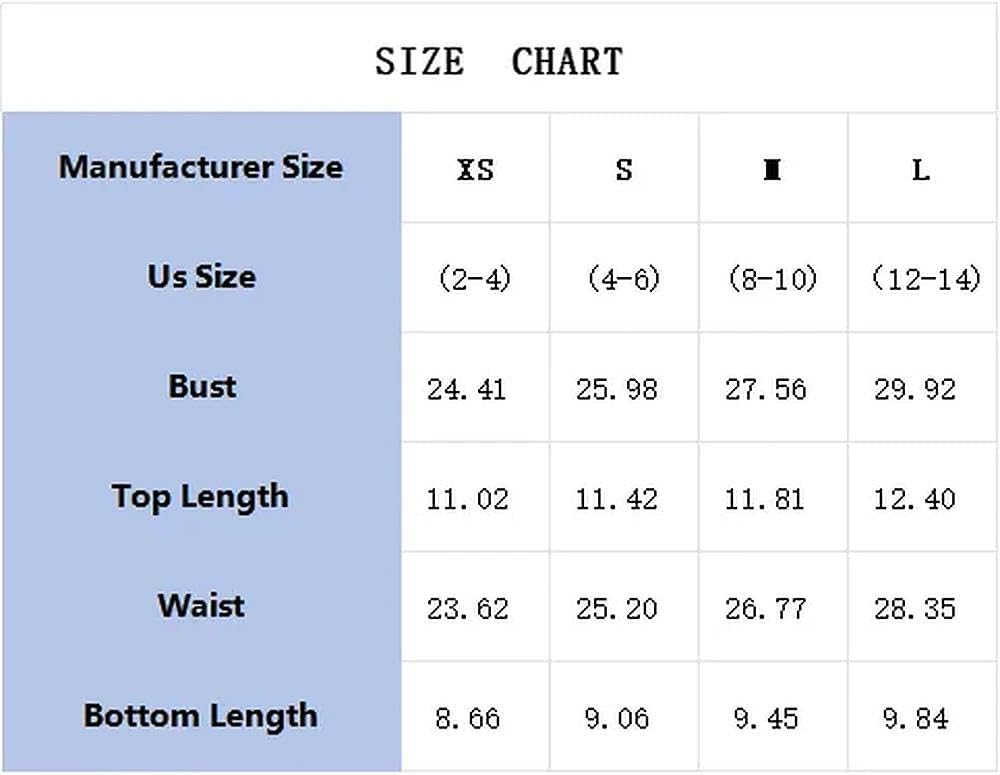Viewport: 1000px width, 775px height.
Task: Click the Top Length row label
Action: [x=200, y=498]
